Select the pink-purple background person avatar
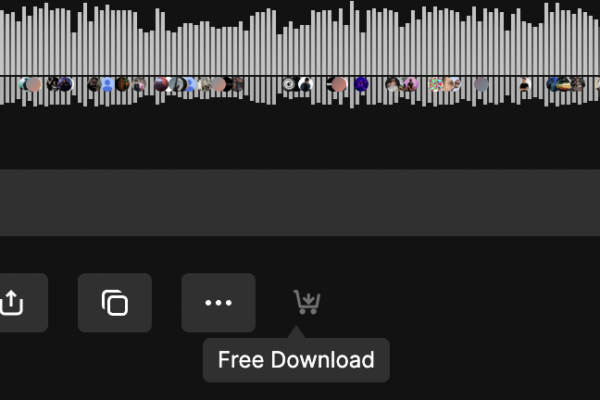 point(411,84)
